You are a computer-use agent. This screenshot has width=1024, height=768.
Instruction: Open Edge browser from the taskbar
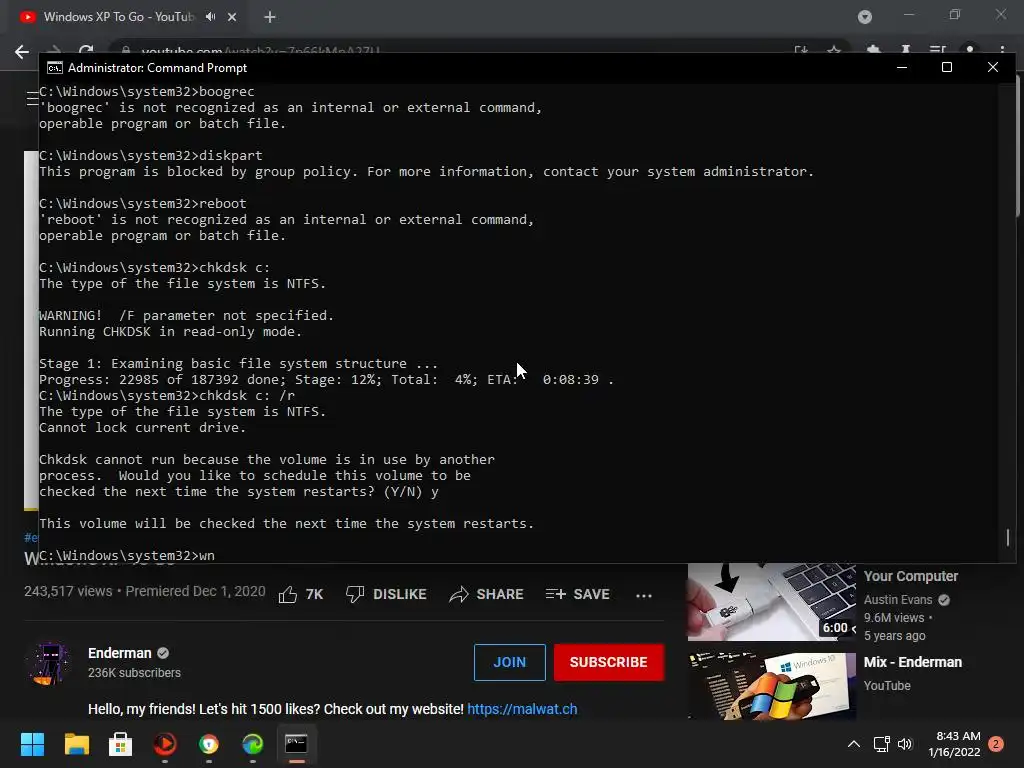pos(253,744)
